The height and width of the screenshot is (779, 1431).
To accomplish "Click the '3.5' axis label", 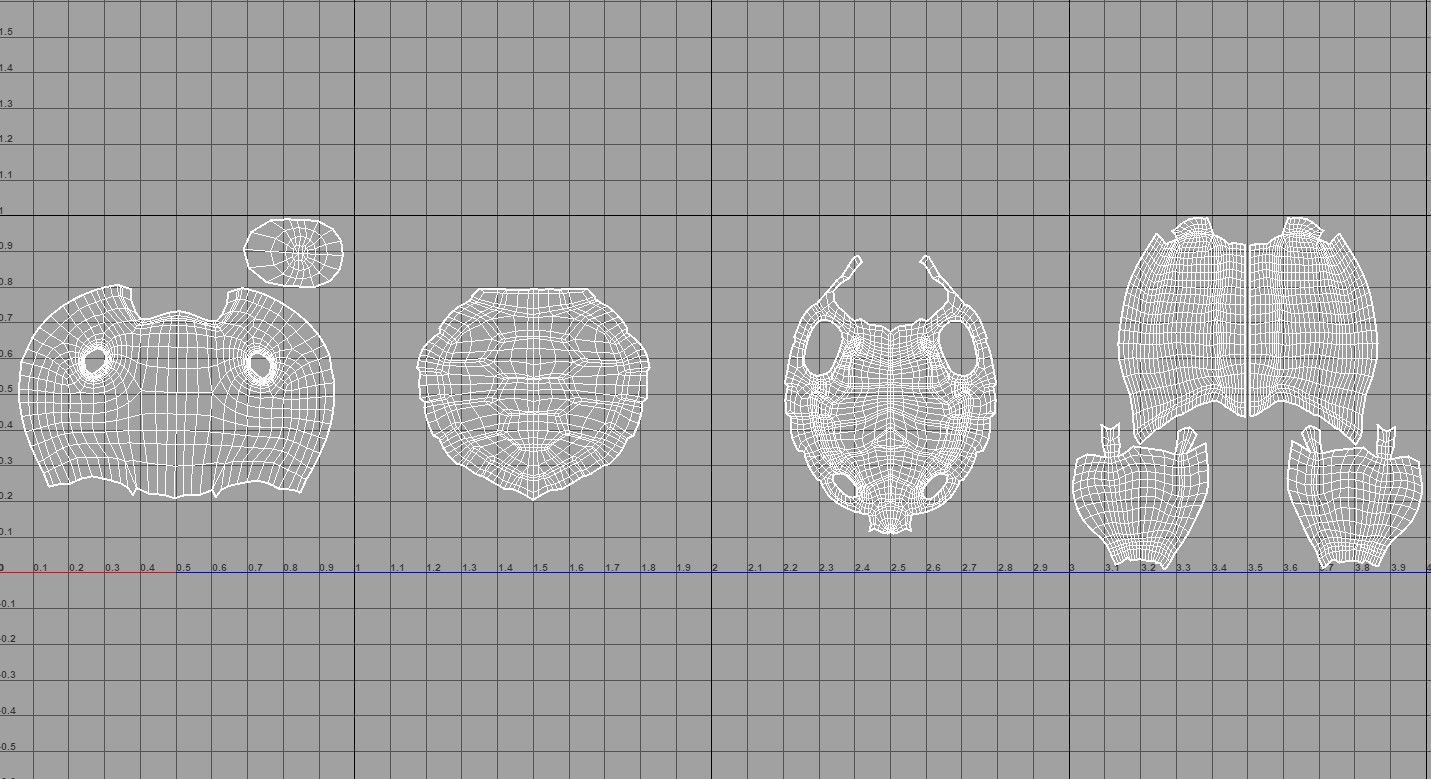I will click(x=1254, y=568).
